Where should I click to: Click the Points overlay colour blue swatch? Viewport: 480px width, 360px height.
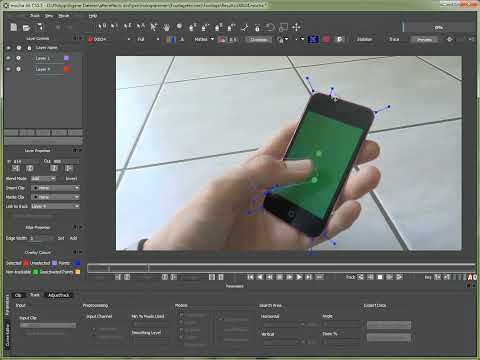coord(77,263)
